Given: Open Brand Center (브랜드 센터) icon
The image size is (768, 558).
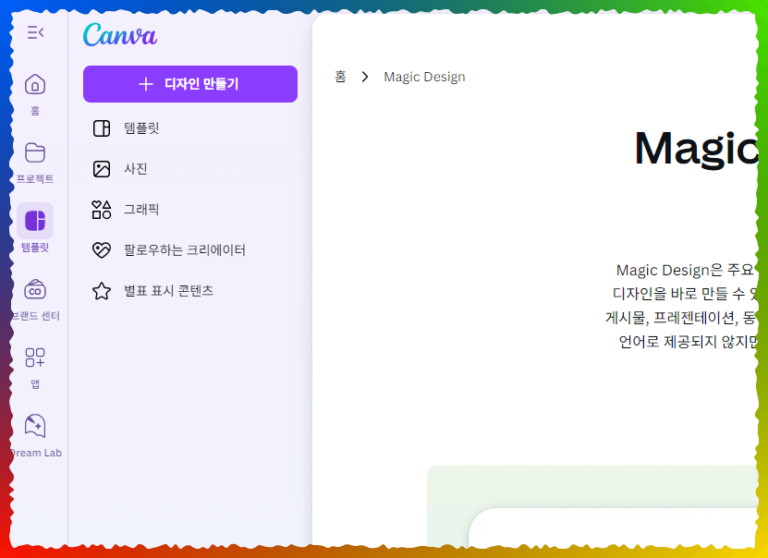Looking at the screenshot, I should (x=35, y=290).
